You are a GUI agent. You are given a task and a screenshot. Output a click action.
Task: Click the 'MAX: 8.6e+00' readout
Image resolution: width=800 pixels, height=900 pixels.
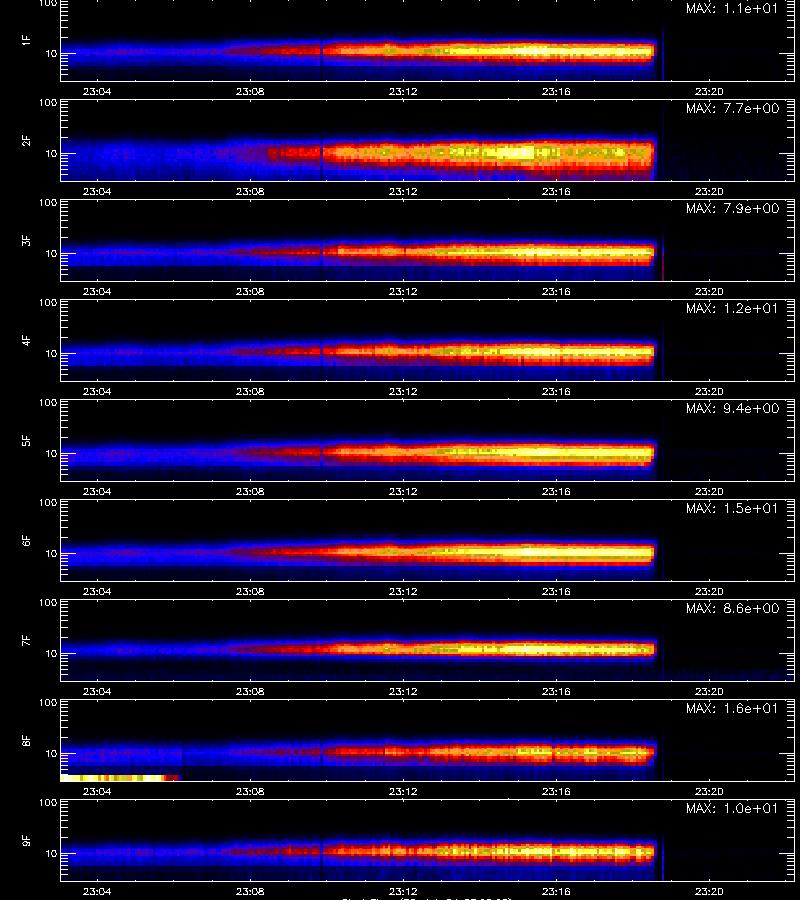click(x=732, y=608)
